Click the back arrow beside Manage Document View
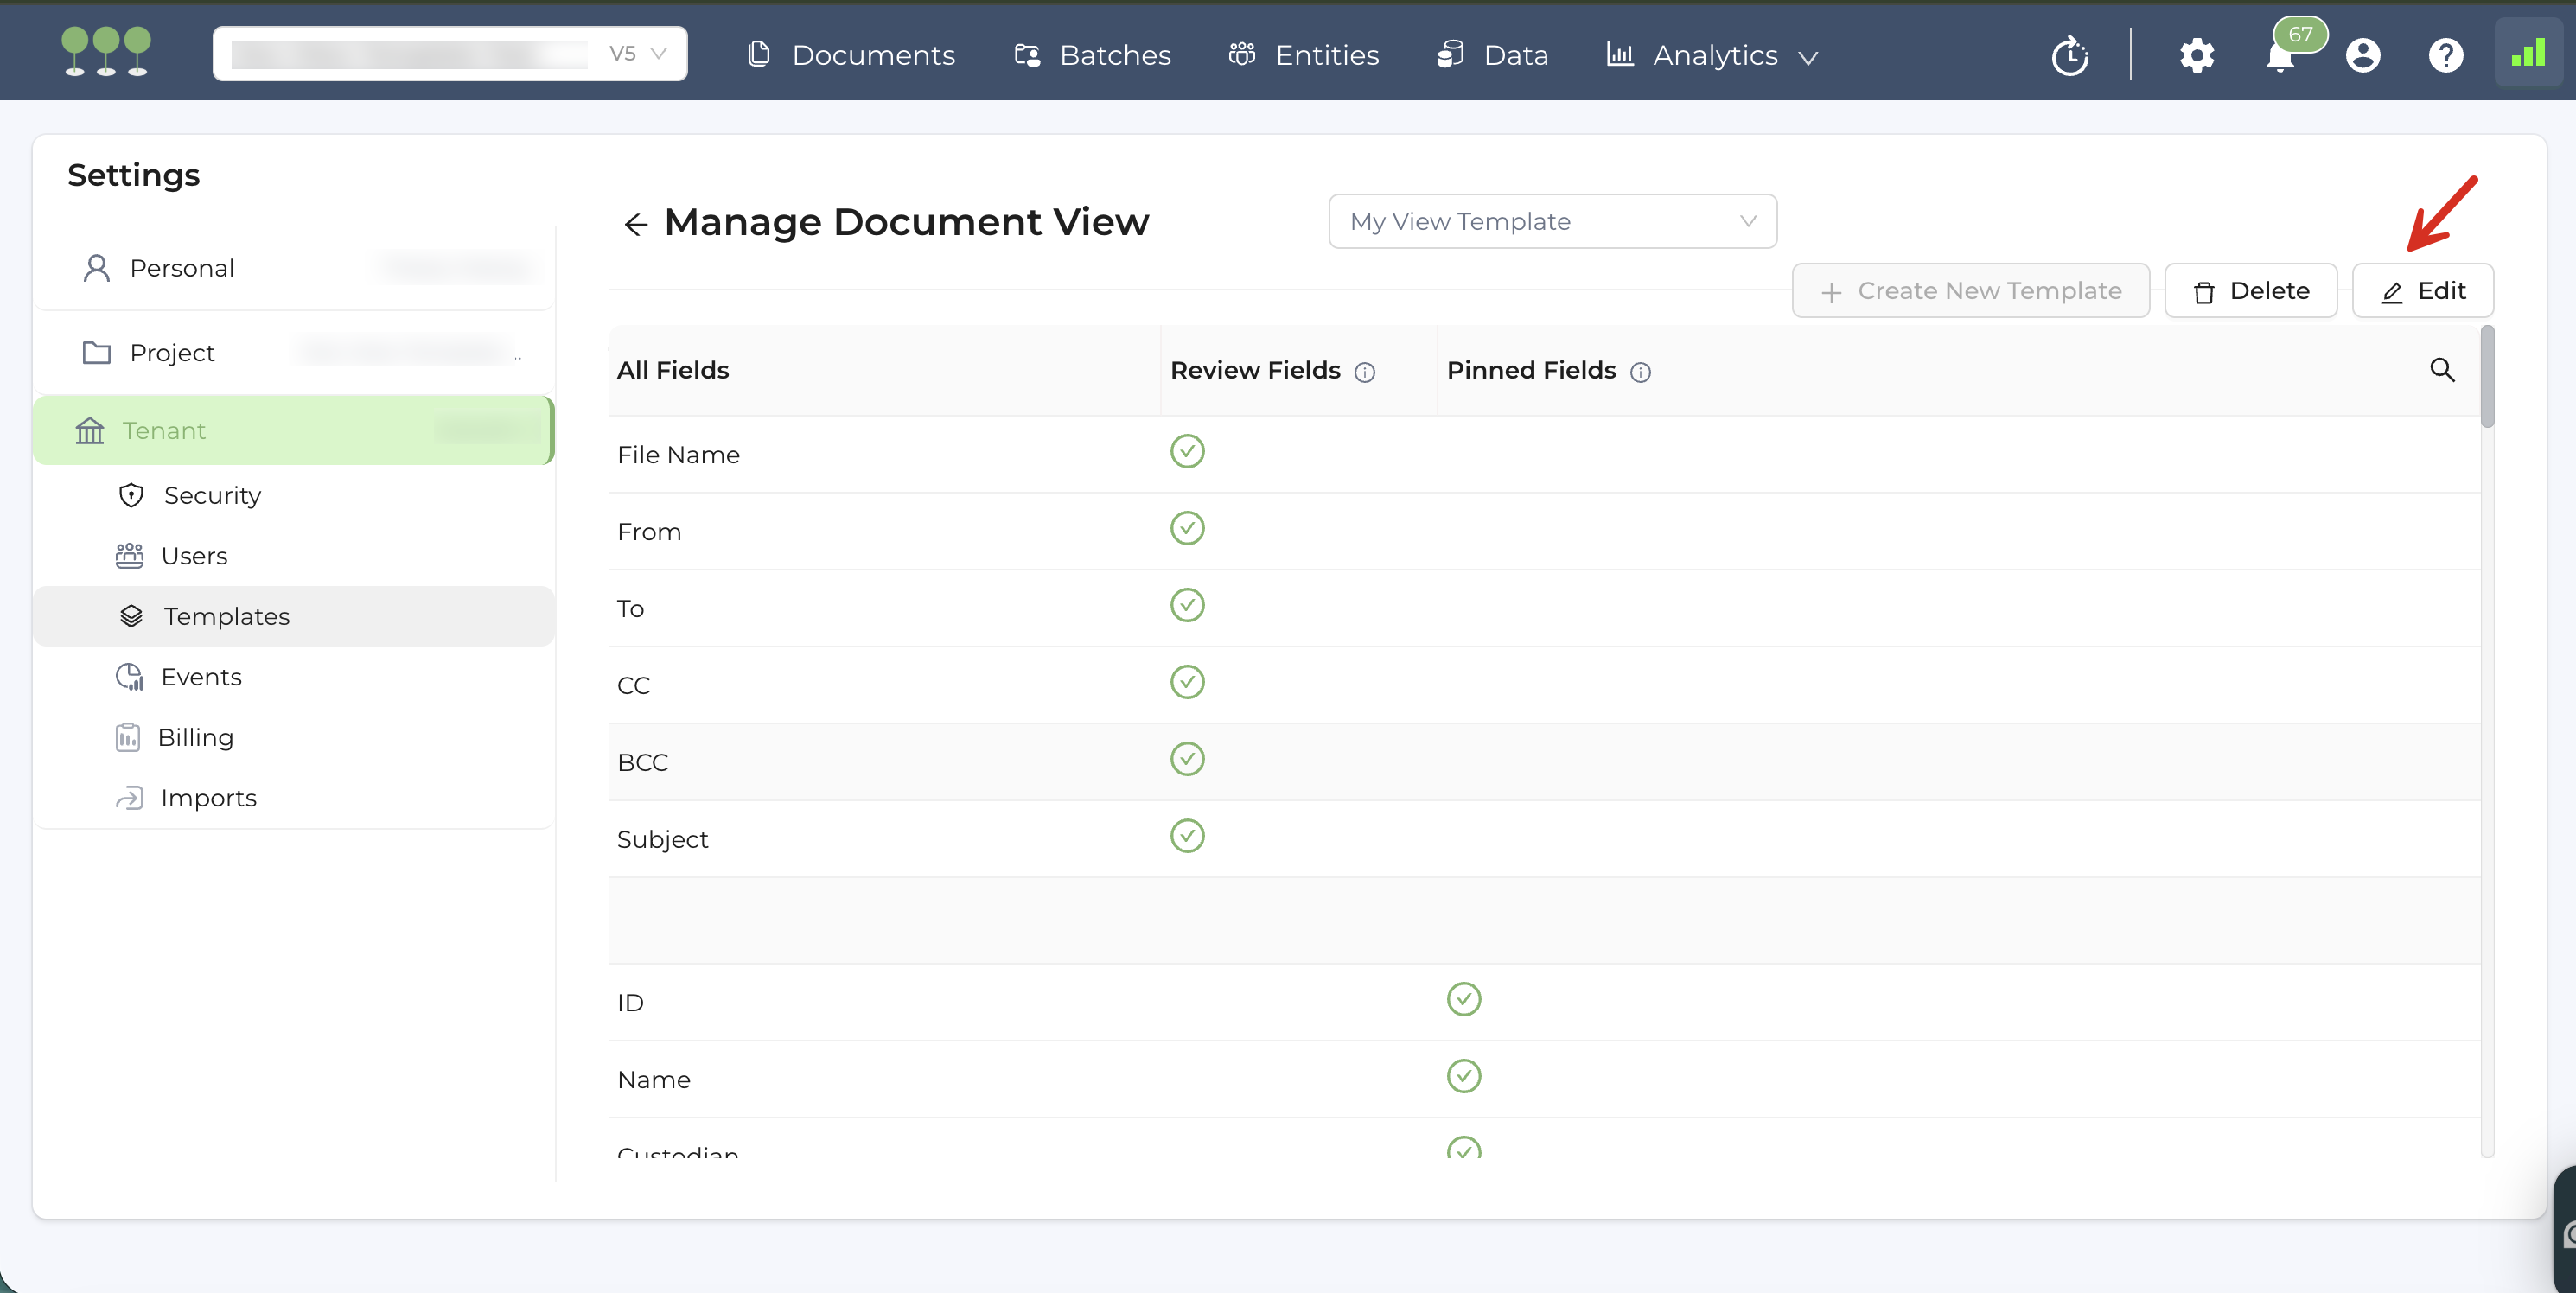Image resolution: width=2576 pixels, height=1293 pixels. [x=636, y=224]
